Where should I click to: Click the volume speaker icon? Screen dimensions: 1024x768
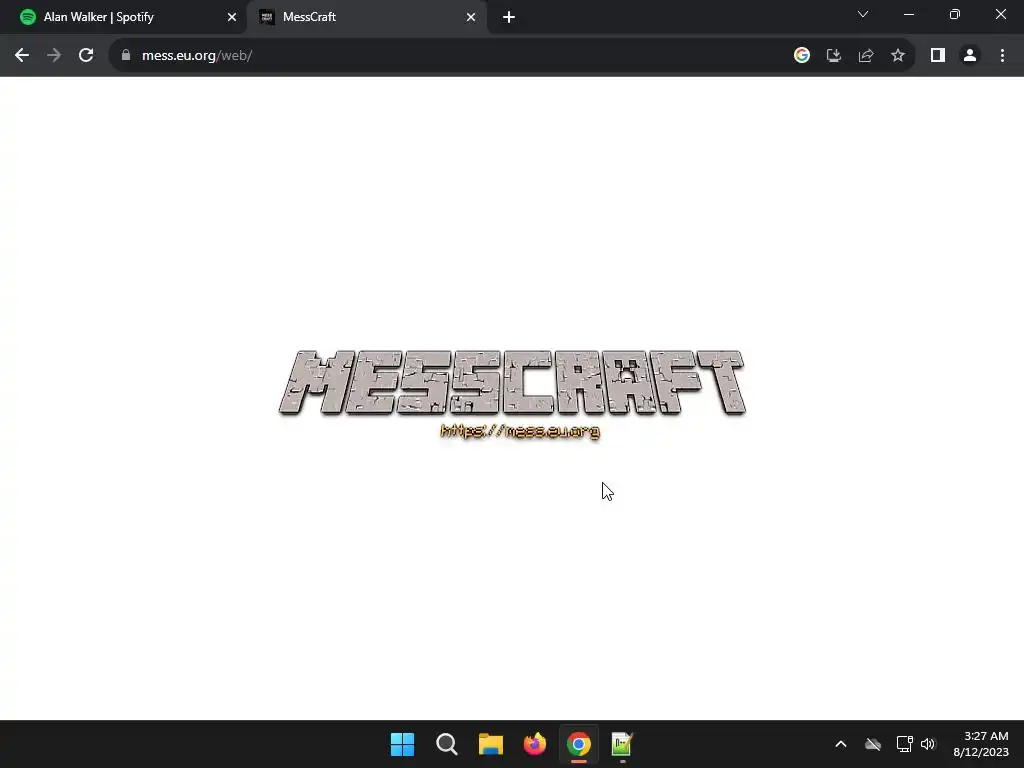point(928,744)
